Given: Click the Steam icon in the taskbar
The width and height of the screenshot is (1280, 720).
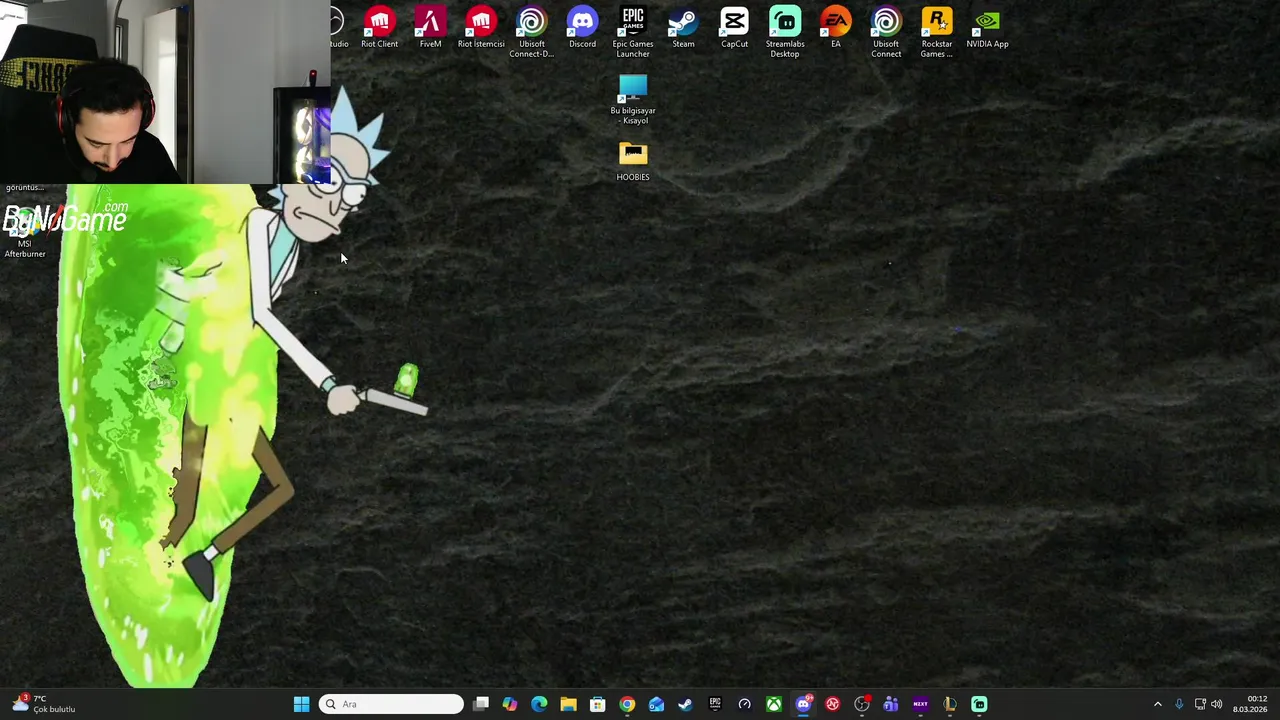Looking at the screenshot, I should click(x=685, y=704).
